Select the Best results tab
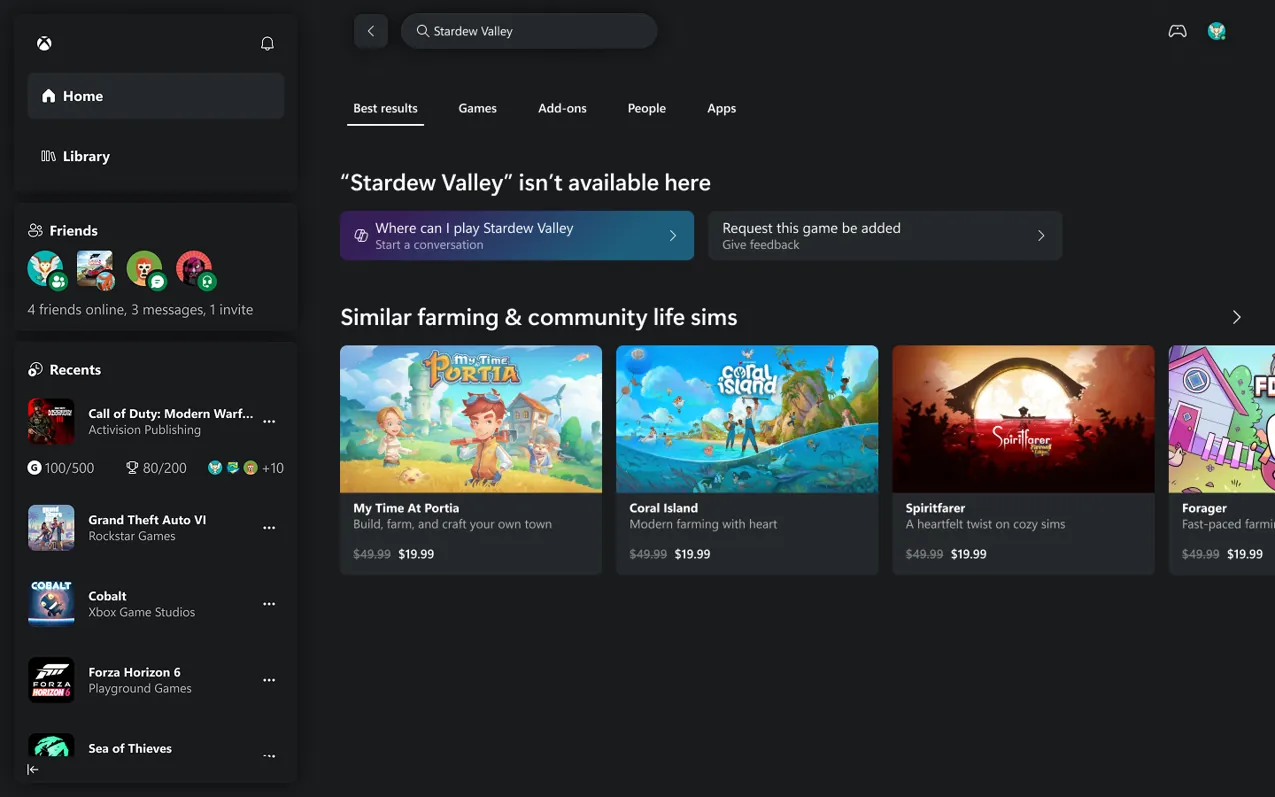The height and width of the screenshot is (797, 1275). (385, 108)
